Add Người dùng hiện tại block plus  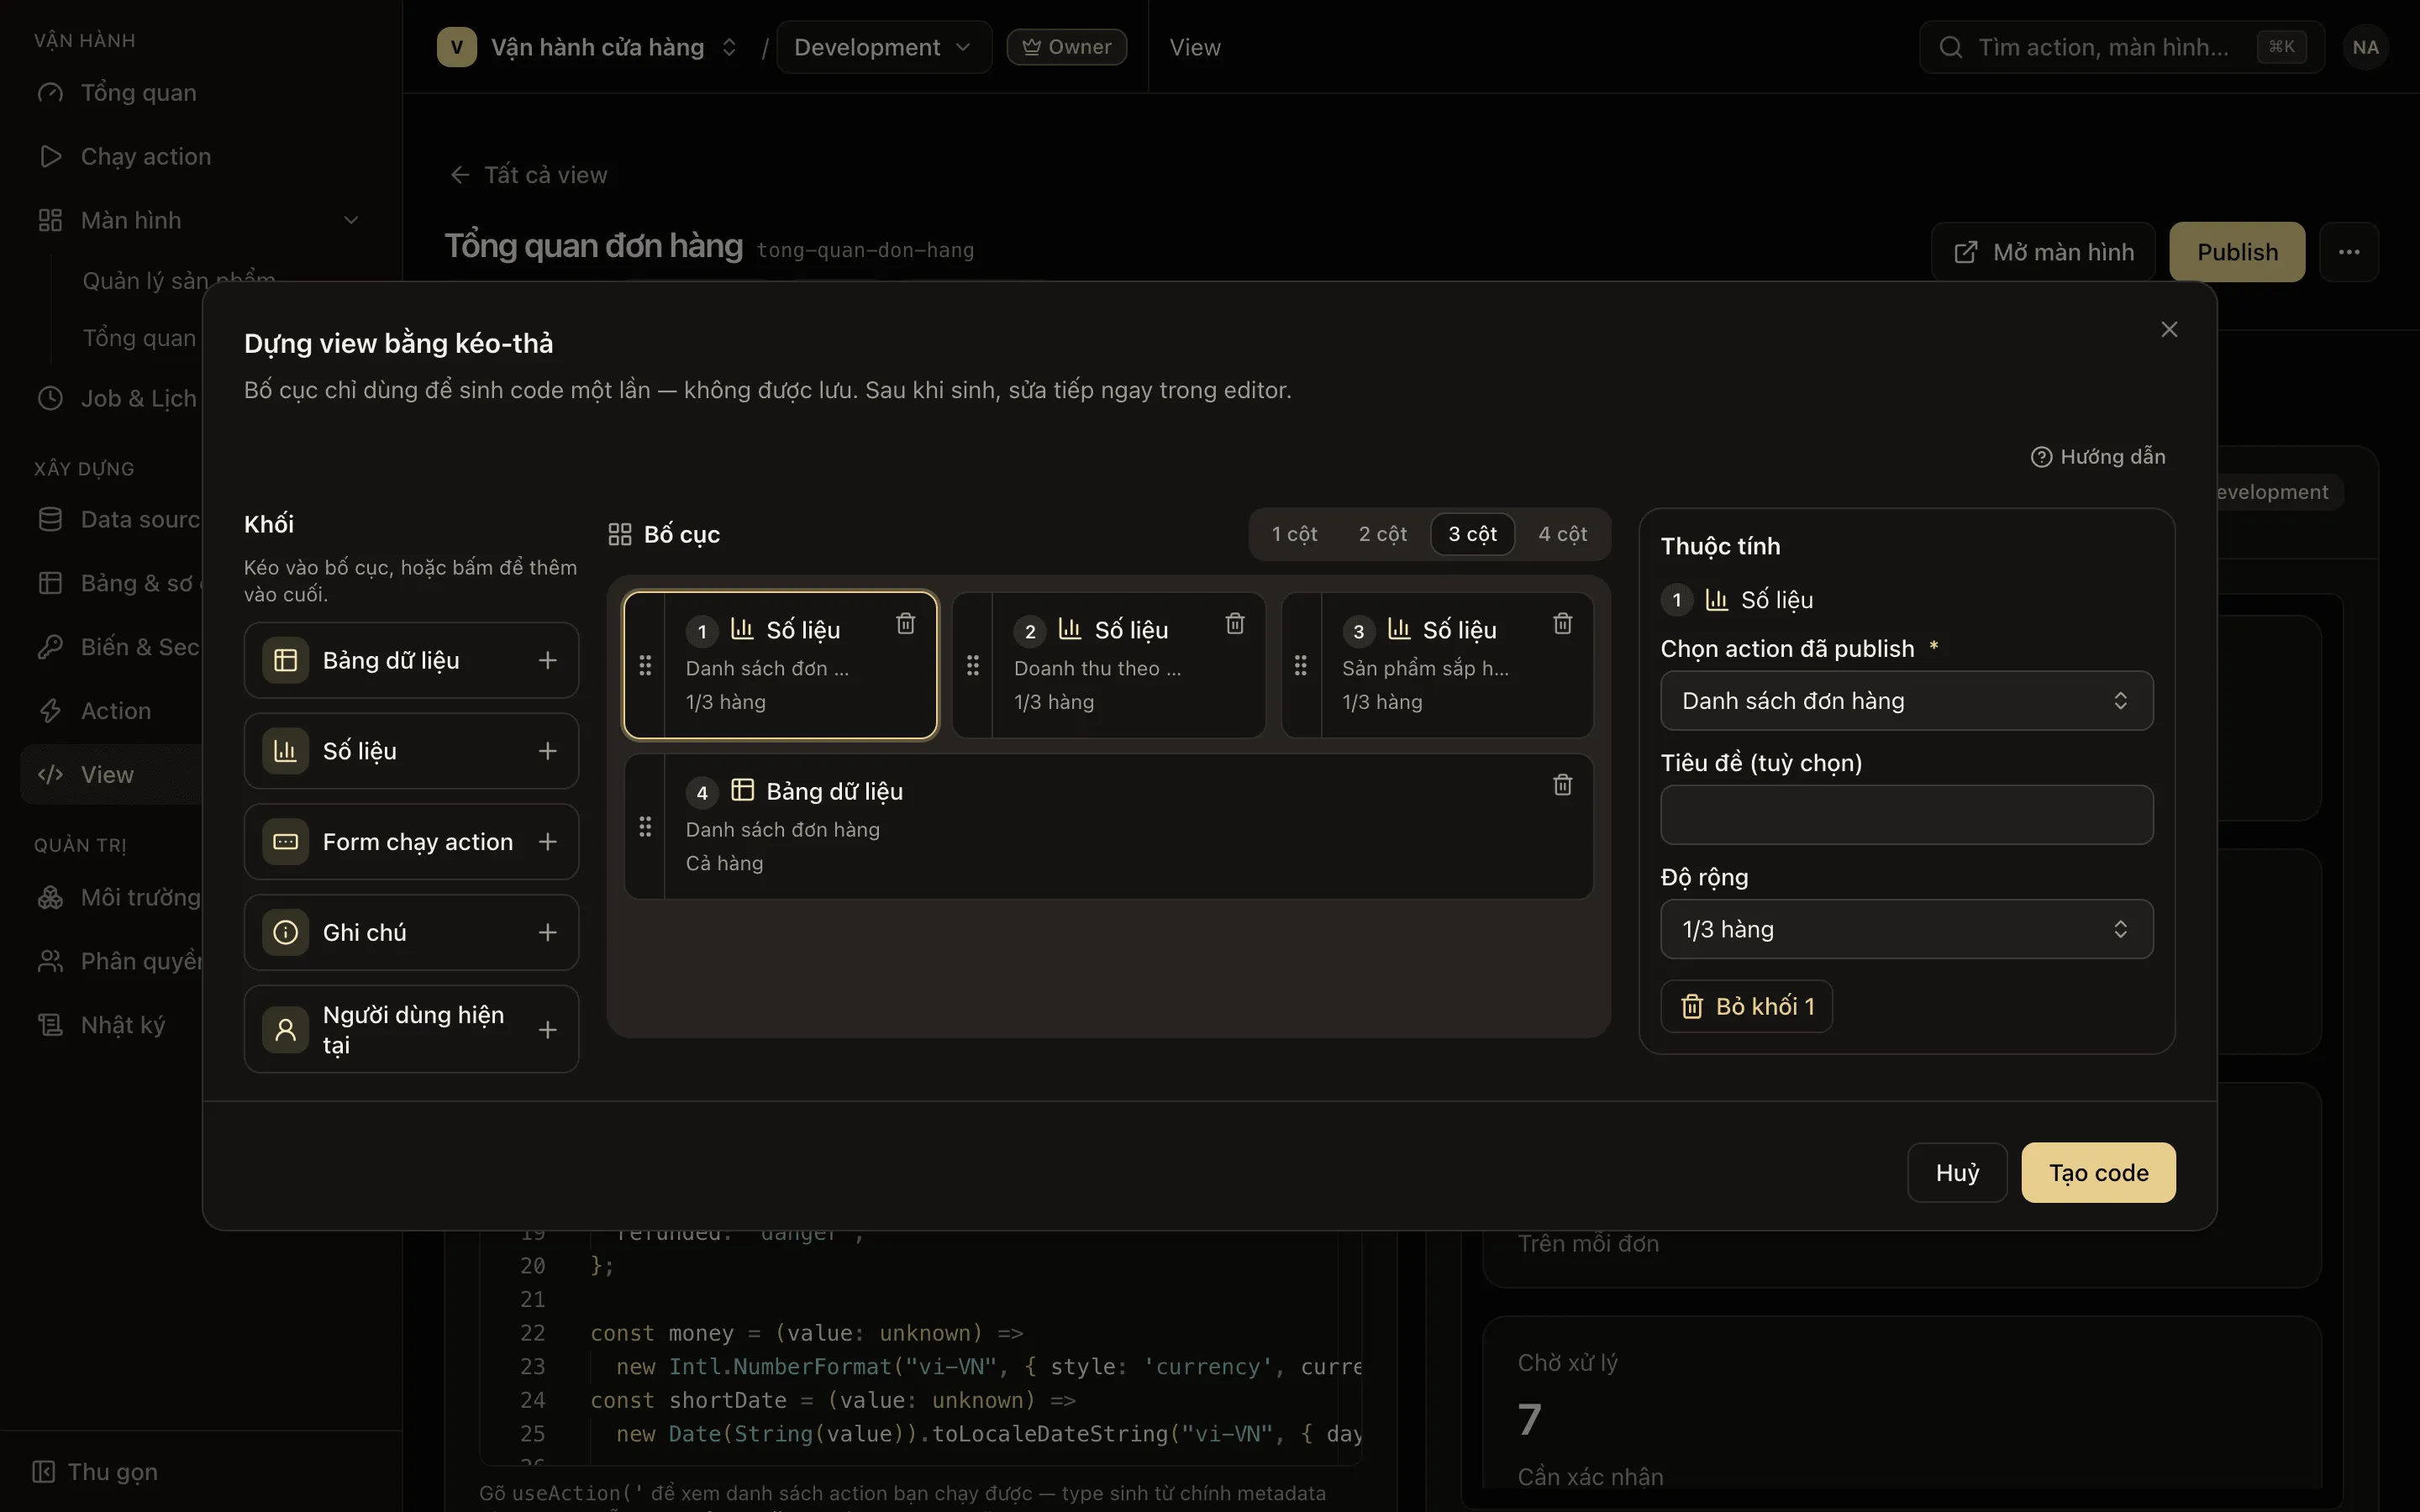click(x=548, y=1030)
